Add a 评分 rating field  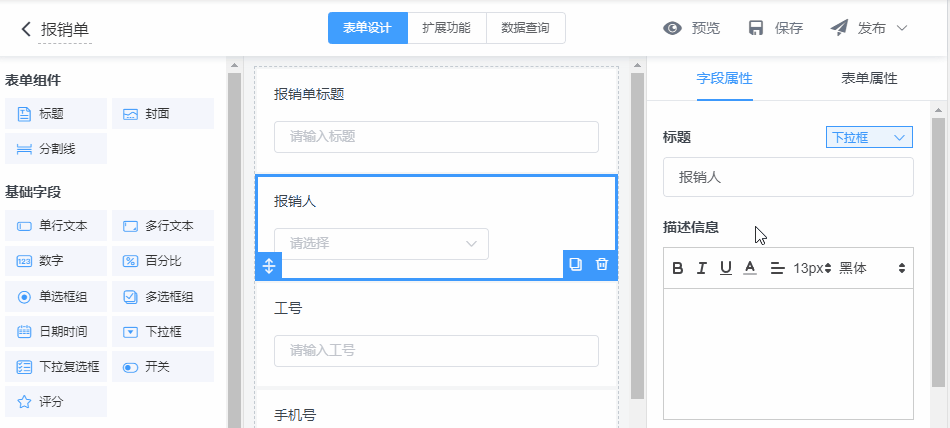click(x=56, y=402)
